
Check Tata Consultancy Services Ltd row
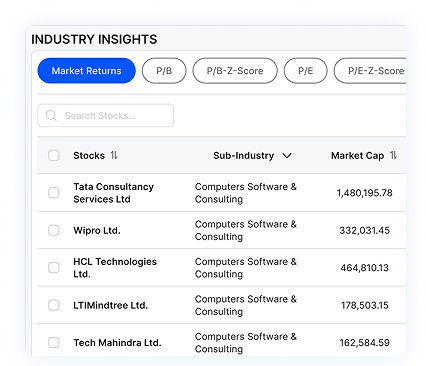[54, 193]
